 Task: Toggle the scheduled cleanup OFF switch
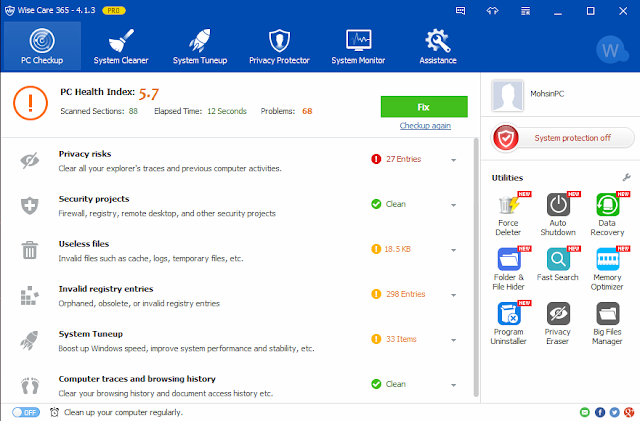pos(26,412)
